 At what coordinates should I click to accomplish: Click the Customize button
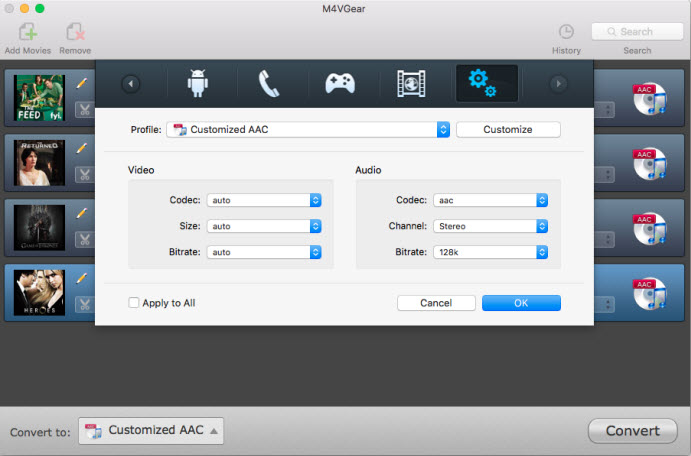click(508, 130)
